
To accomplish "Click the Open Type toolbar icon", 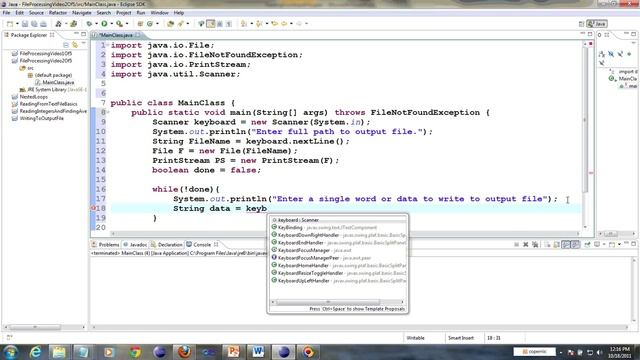I will point(170,24).
